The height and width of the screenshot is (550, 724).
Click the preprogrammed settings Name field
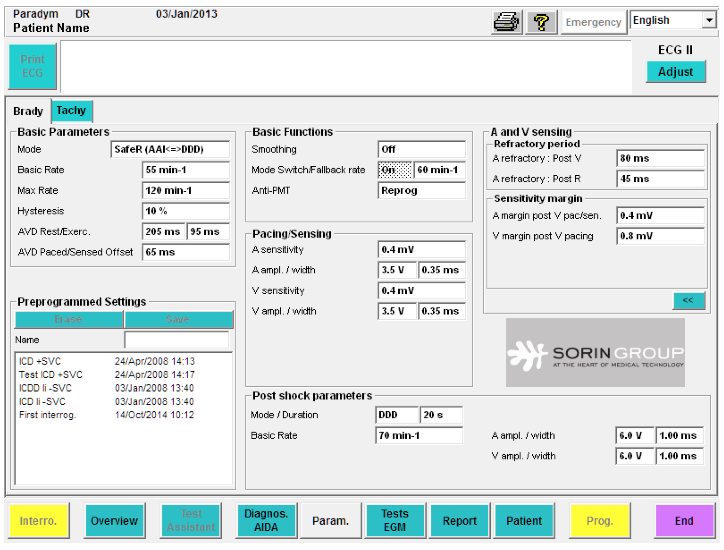pos(176,340)
